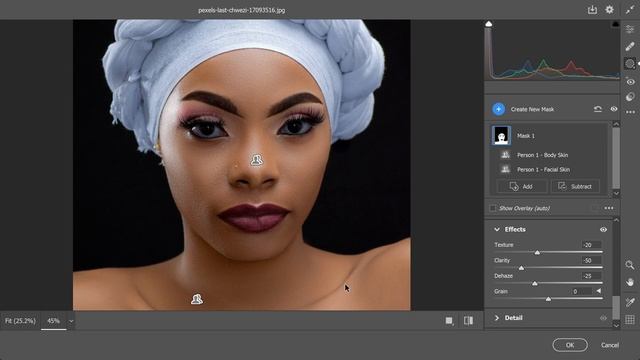Viewport: 640px width, 360px height.
Task: Click the body skin pin on chest
Action: click(197, 299)
